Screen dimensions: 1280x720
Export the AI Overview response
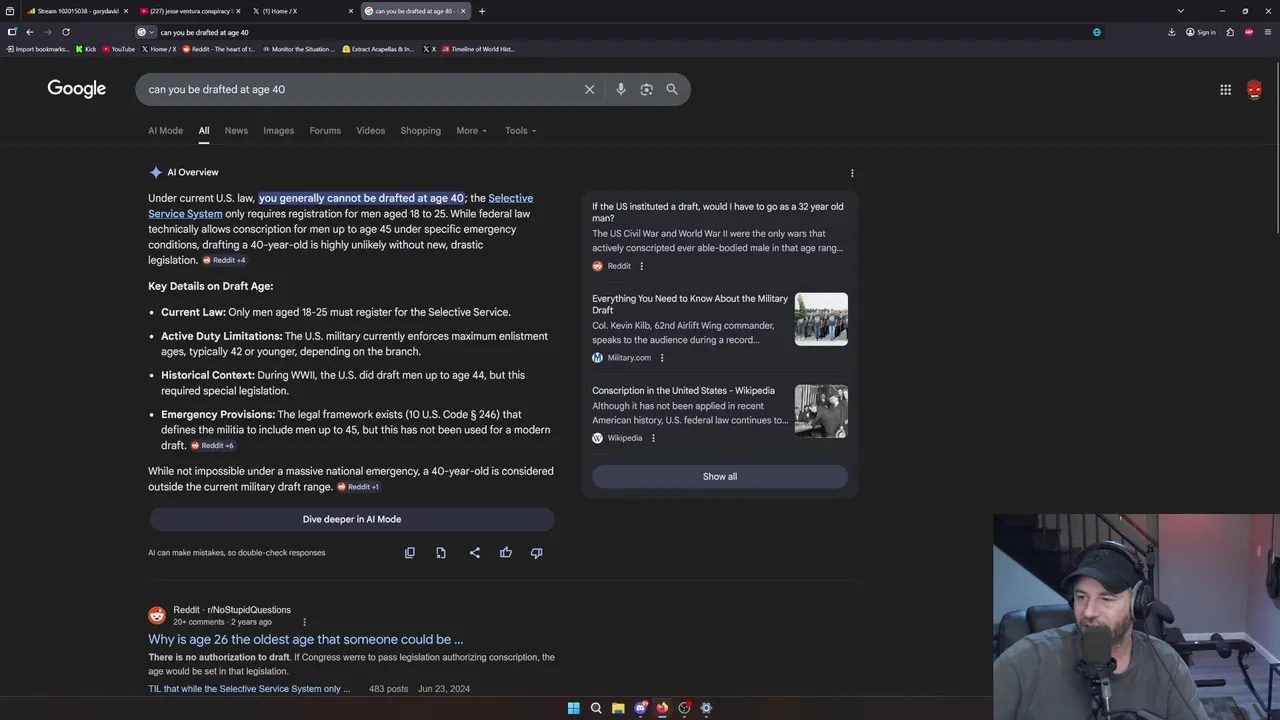click(441, 552)
